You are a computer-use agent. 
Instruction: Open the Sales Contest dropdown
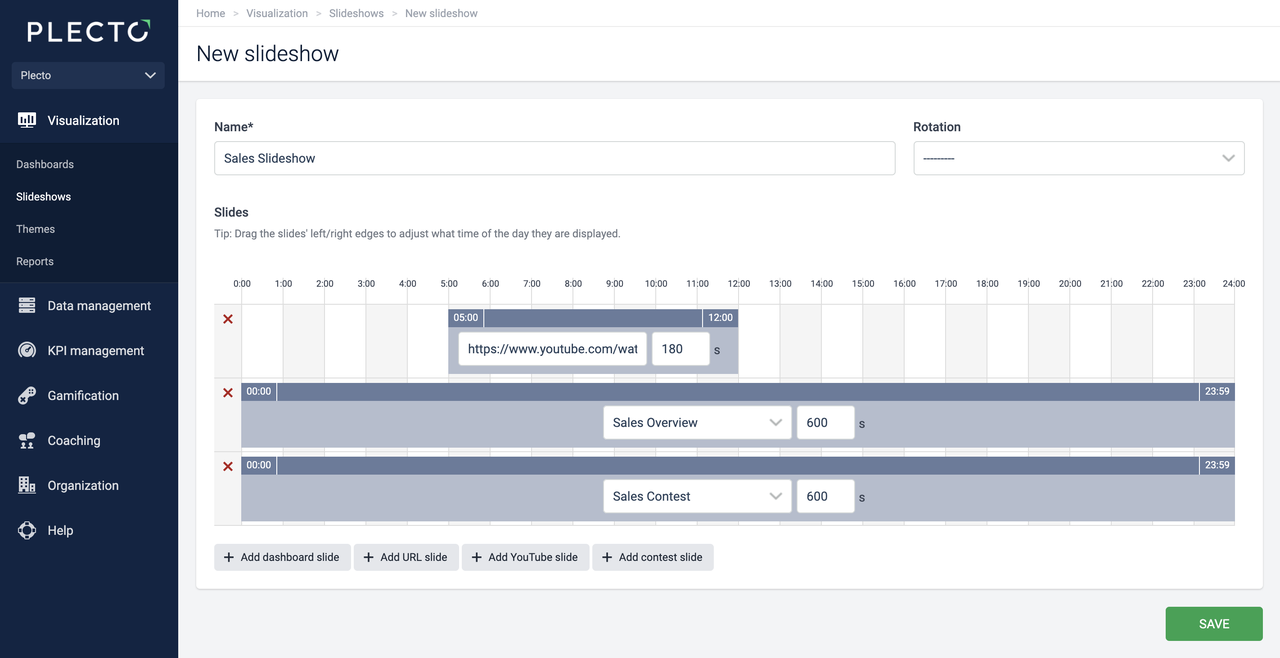click(x=697, y=497)
